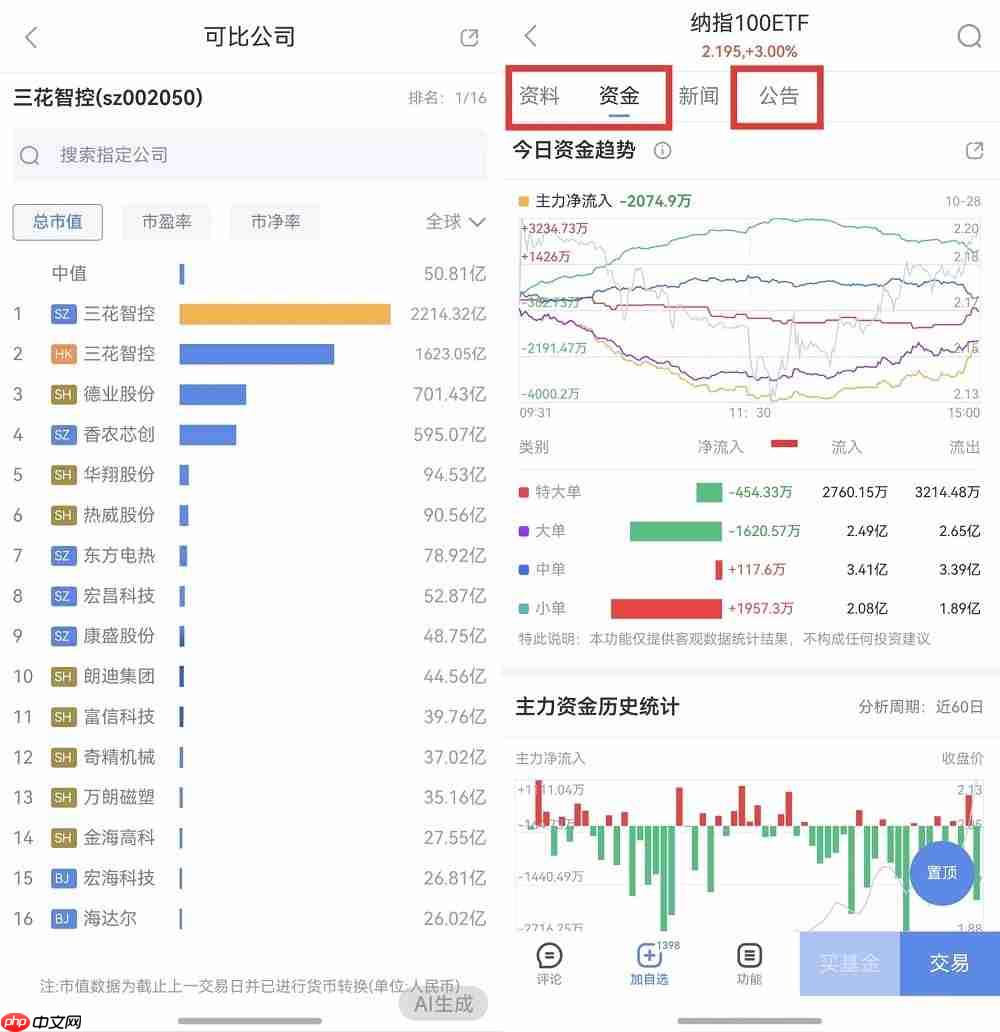Tap the share icon beside 可比公司 title
The width and height of the screenshot is (1000, 1032).
(x=468, y=36)
